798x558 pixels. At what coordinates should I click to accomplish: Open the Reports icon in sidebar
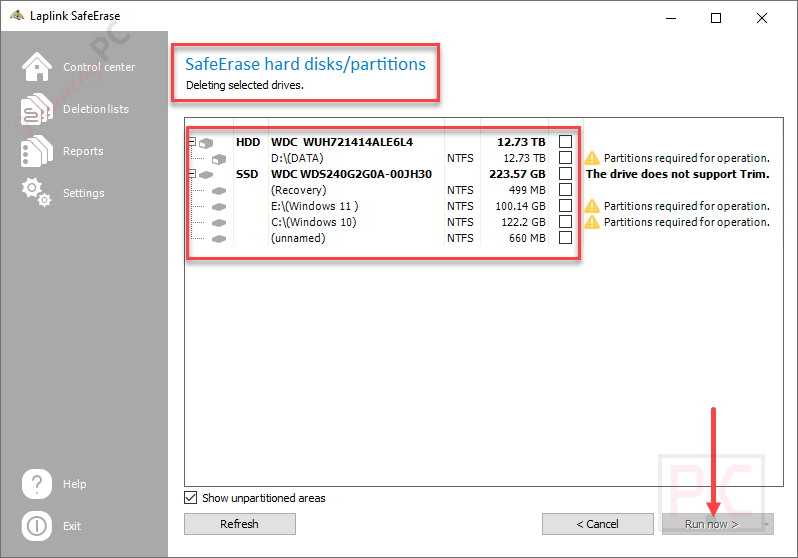tap(37, 151)
